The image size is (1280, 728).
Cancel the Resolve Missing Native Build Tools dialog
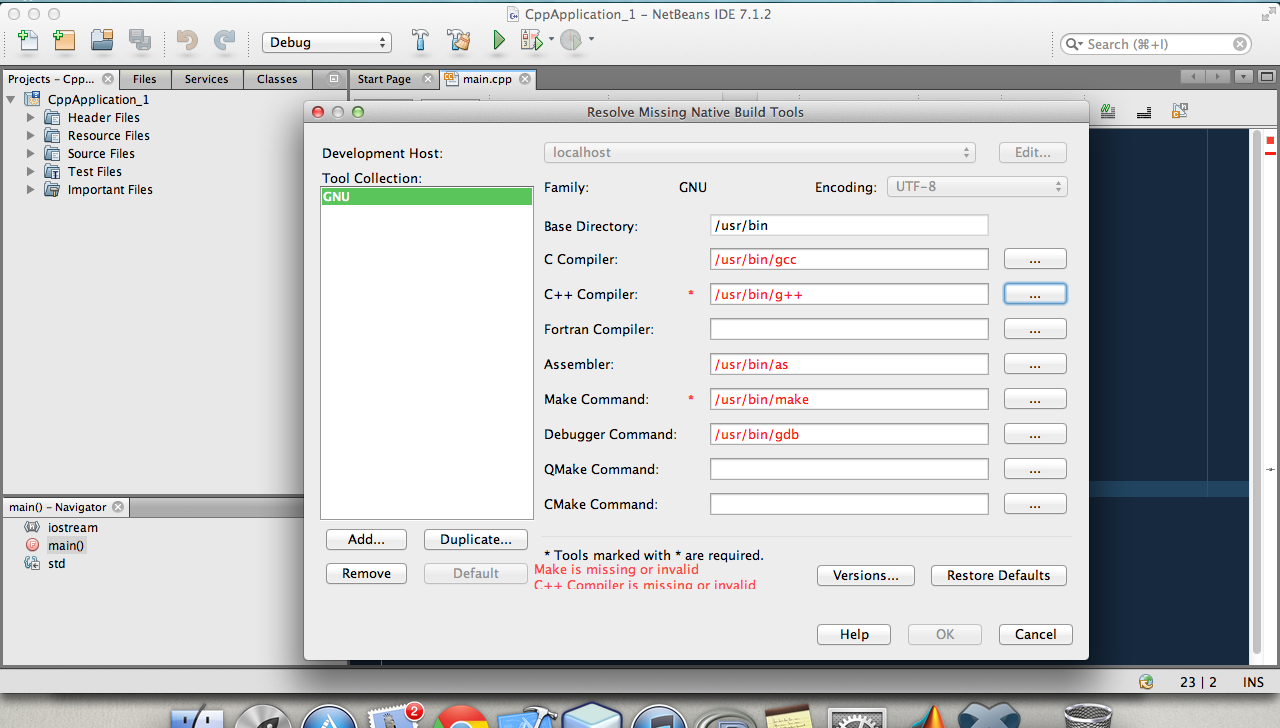(x=1036, y=634)
